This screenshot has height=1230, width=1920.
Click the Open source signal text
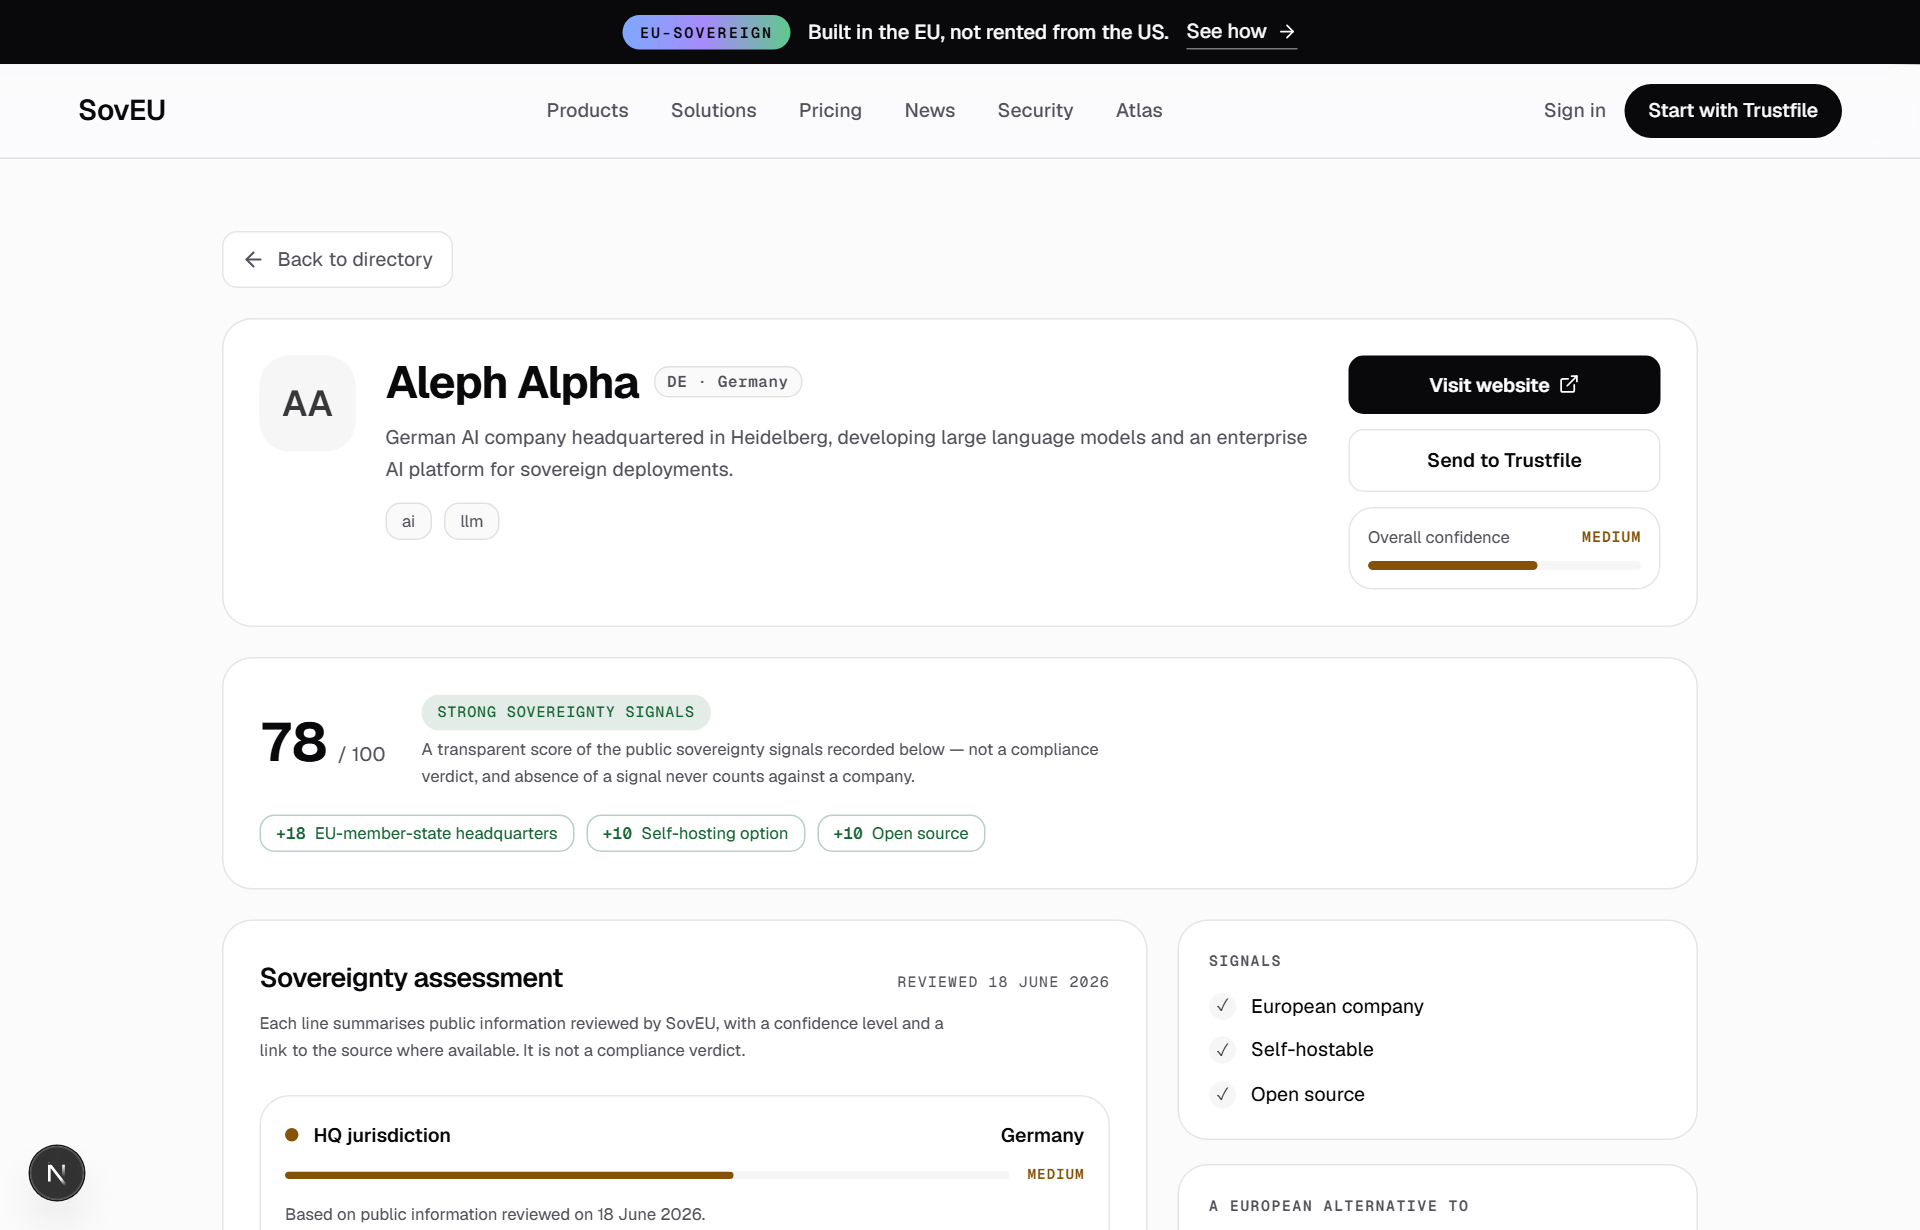coord(1307,1094)
